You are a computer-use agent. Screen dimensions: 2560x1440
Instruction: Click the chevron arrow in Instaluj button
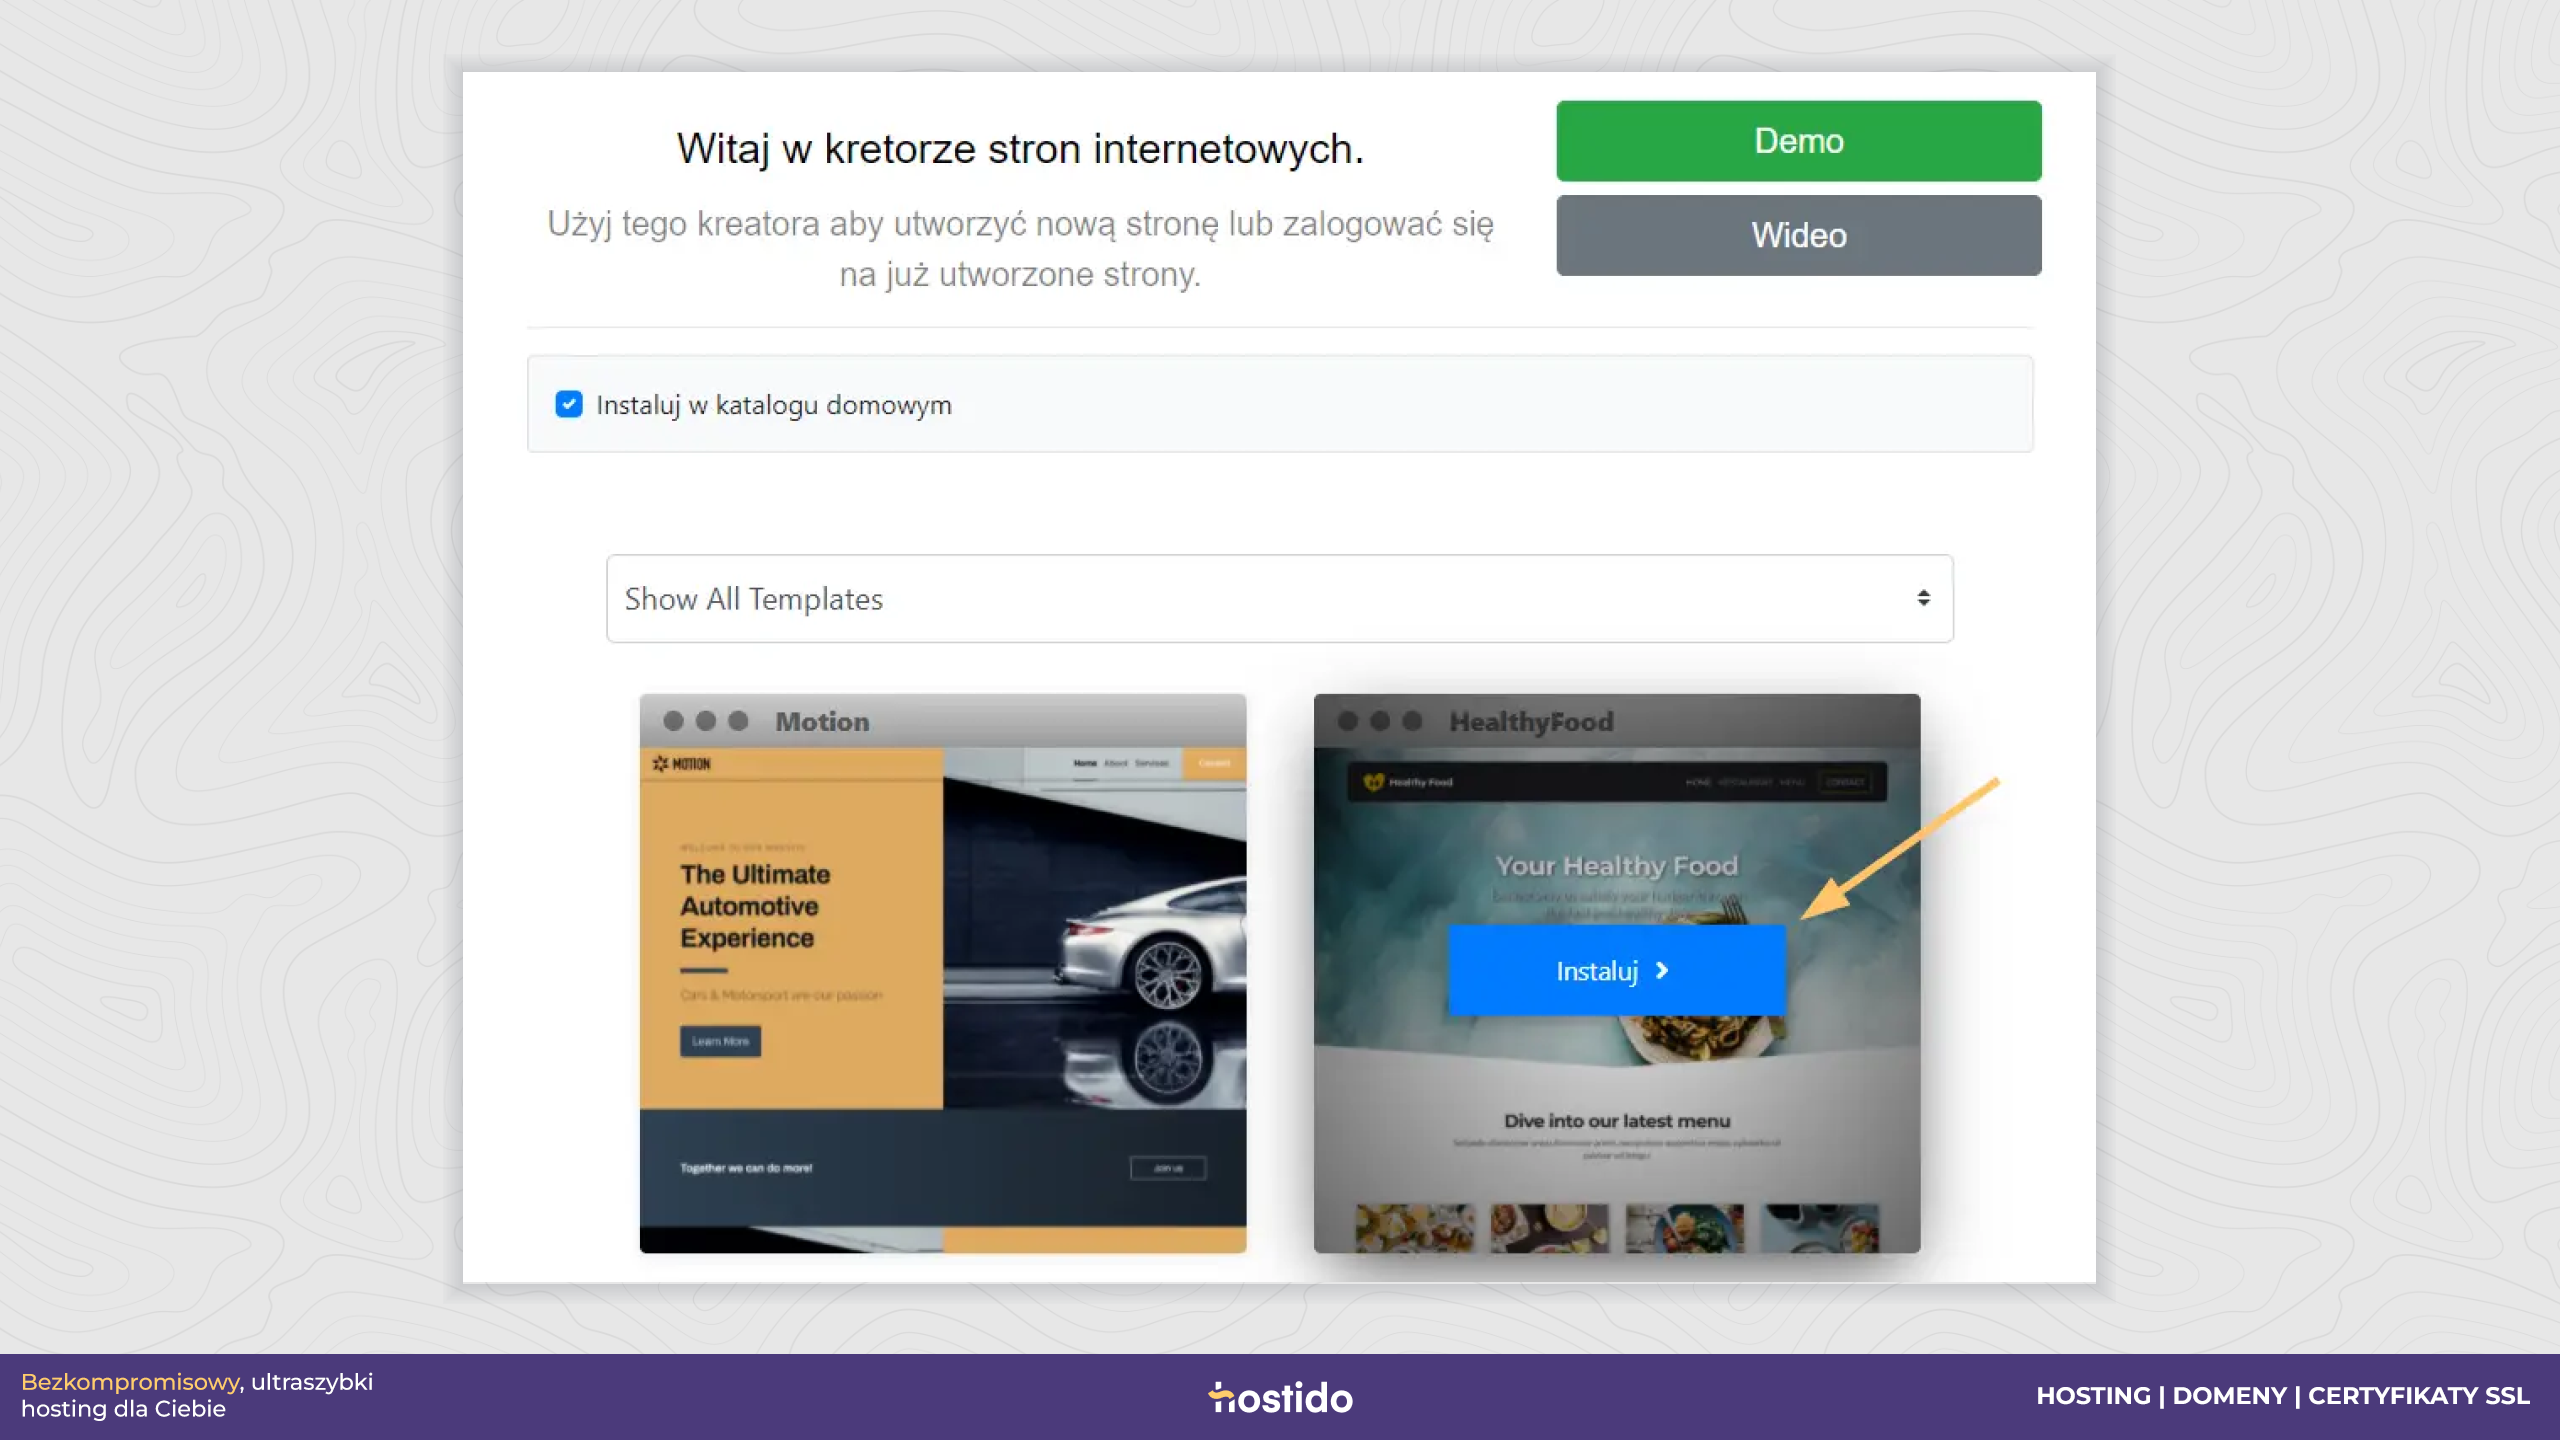click(1662, 970)
